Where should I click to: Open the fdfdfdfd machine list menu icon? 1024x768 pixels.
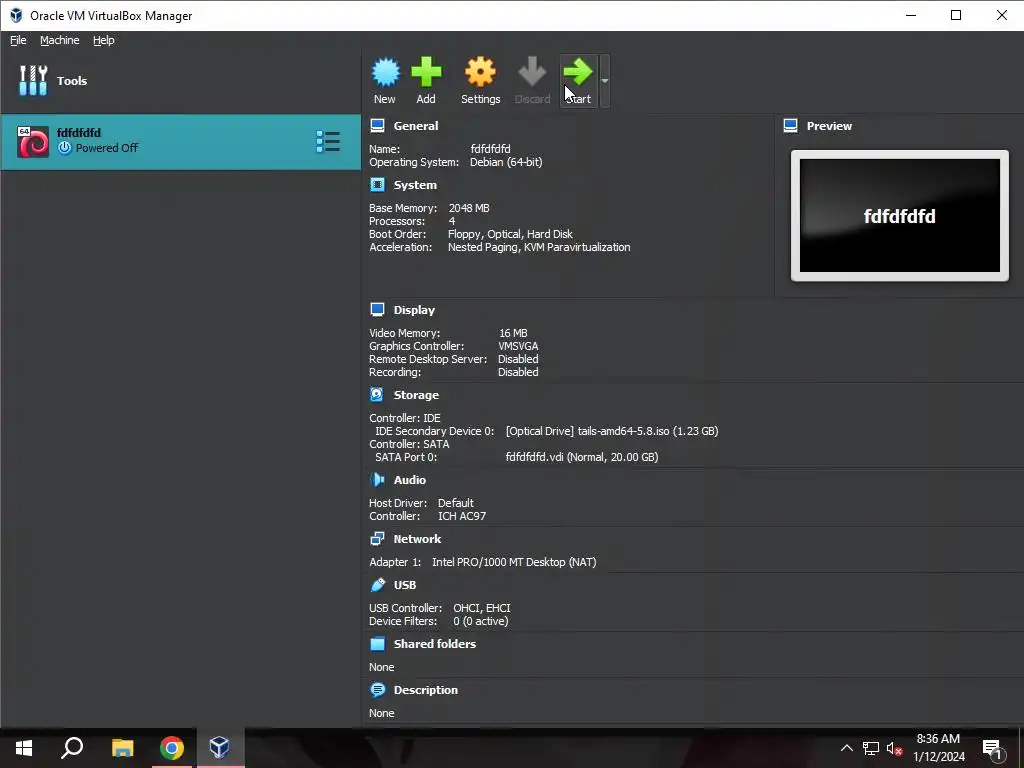tap(328, 142)
